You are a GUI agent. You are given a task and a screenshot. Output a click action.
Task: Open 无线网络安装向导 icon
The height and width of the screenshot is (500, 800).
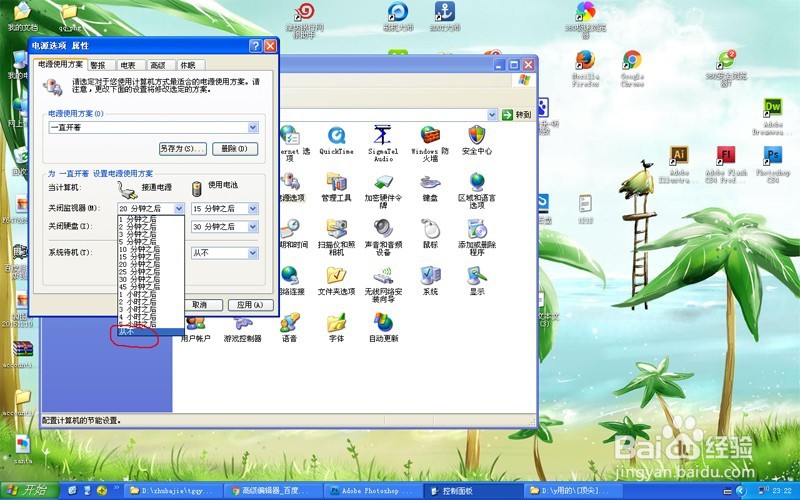click(x=383, y=284)
